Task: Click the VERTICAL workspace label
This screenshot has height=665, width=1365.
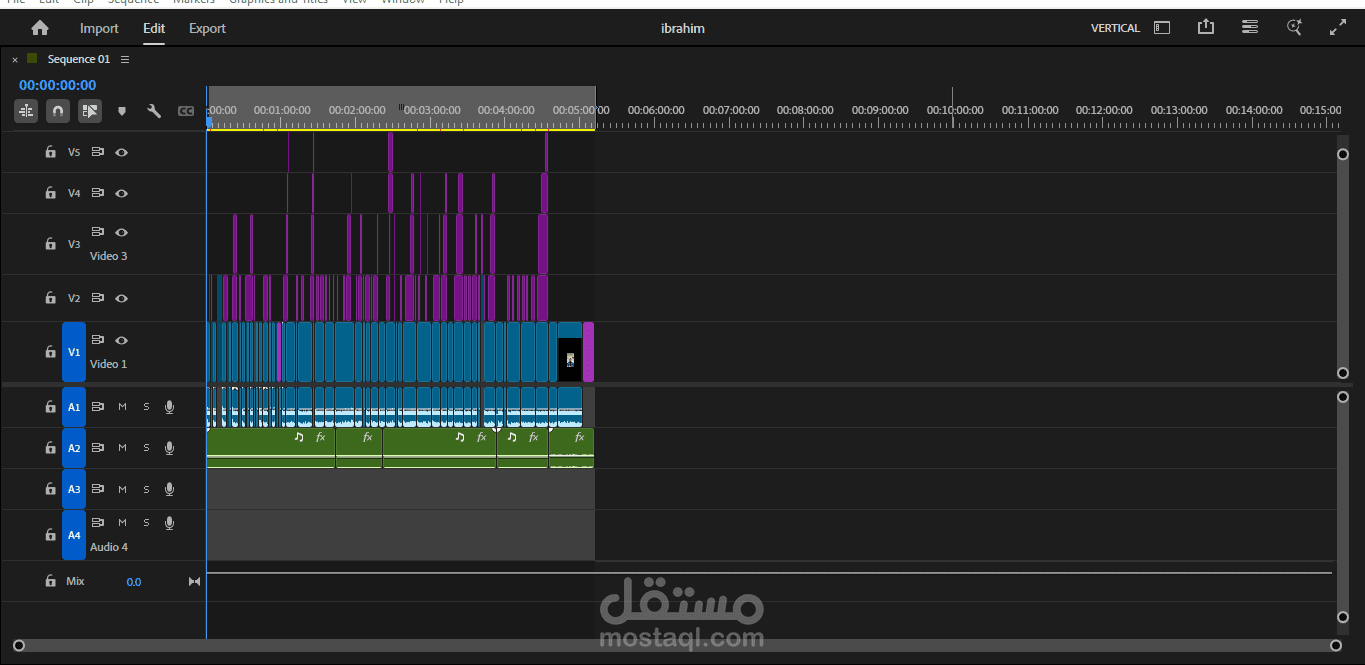Action: point(1115,28)
